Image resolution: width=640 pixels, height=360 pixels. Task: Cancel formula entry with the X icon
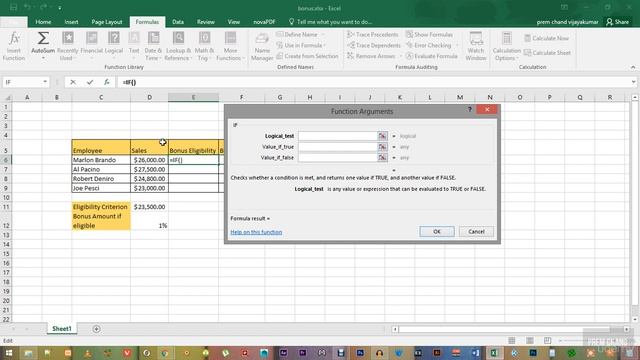[x=73, y=82]
